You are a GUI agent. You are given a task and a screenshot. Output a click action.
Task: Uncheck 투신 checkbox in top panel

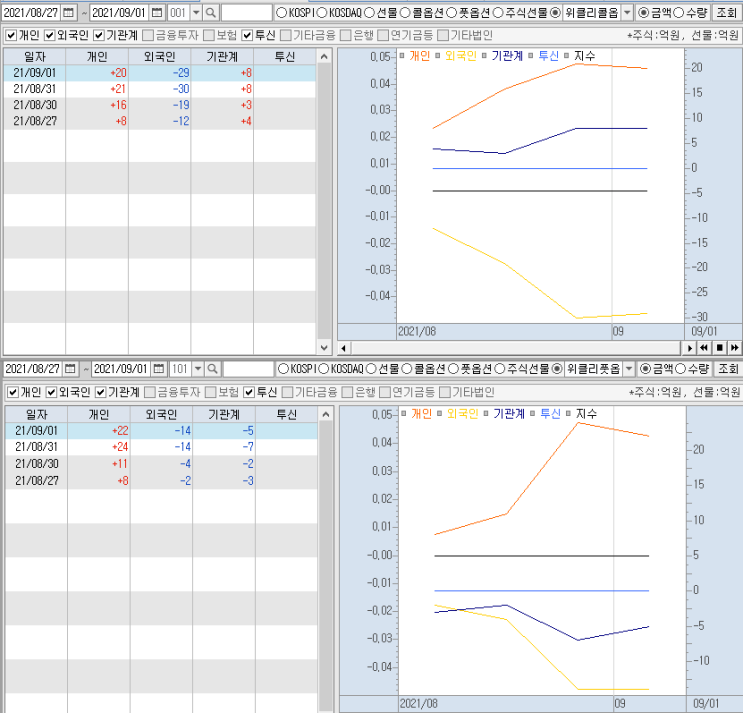[x=247, y=35]
